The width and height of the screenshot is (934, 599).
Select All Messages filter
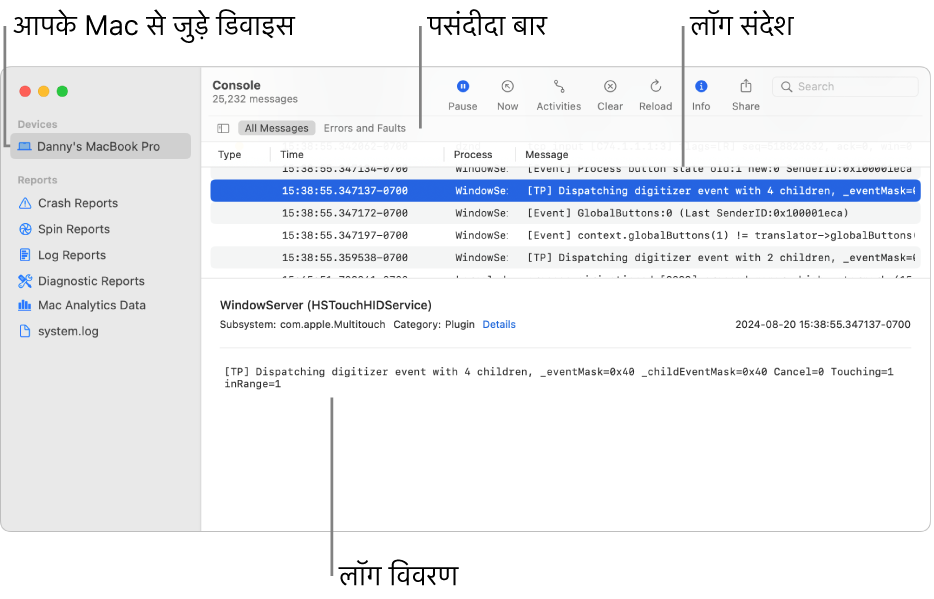pos(276,128)
